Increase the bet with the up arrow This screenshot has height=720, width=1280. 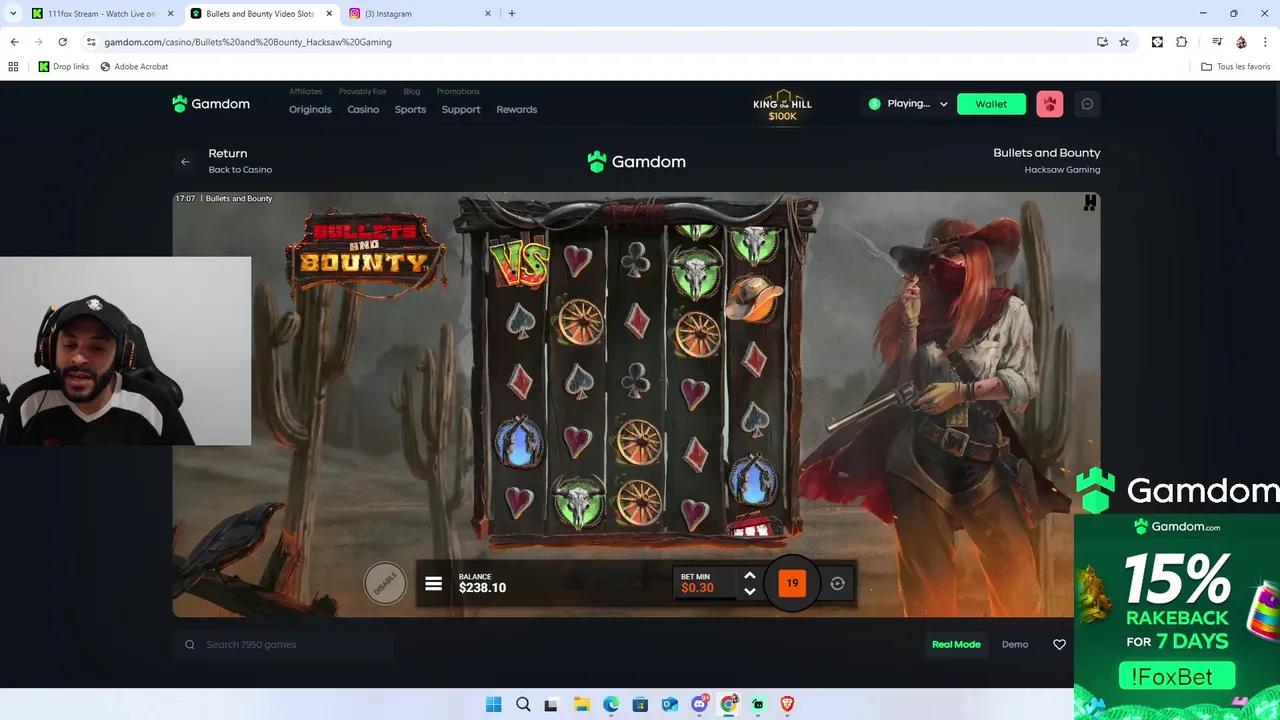click(750, 576)
